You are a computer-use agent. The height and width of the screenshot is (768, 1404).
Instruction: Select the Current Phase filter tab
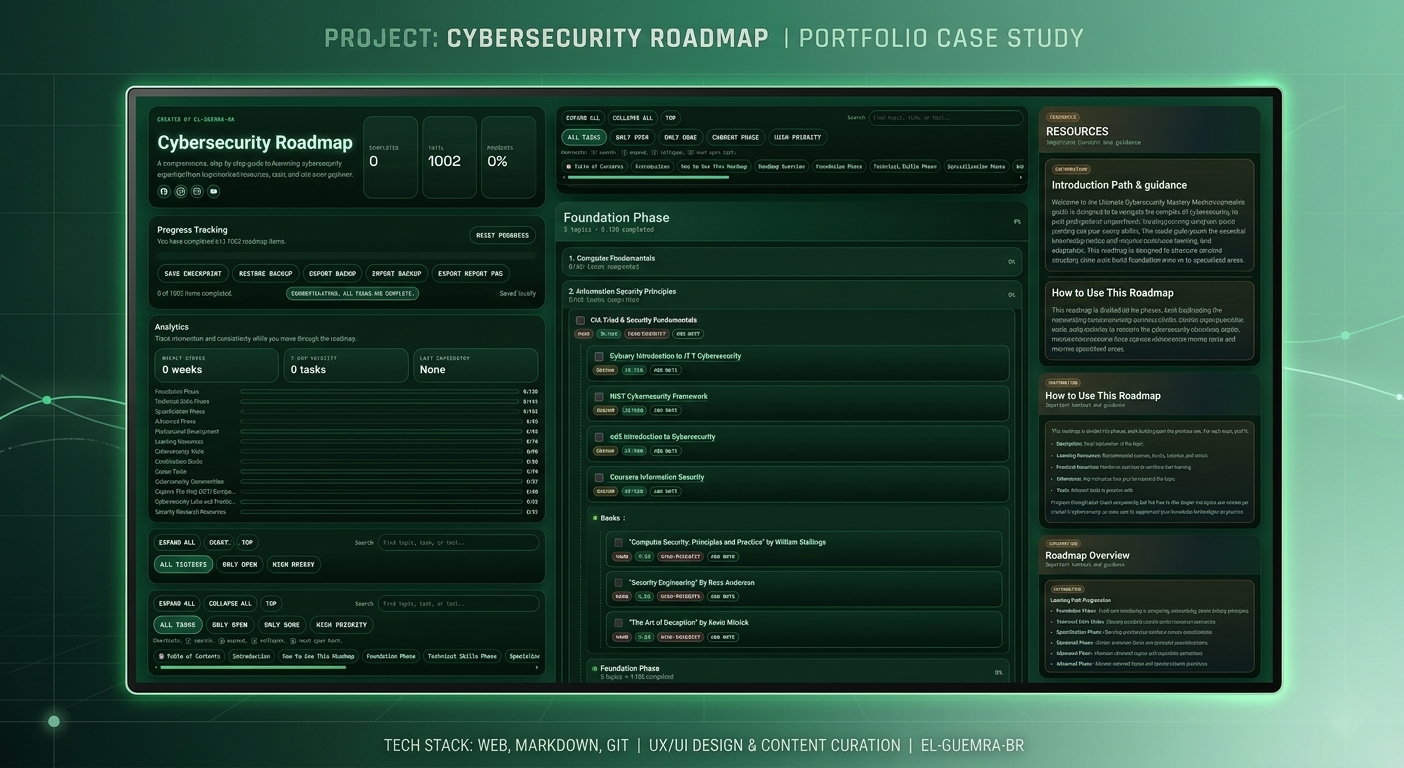(x=736, y=137)
